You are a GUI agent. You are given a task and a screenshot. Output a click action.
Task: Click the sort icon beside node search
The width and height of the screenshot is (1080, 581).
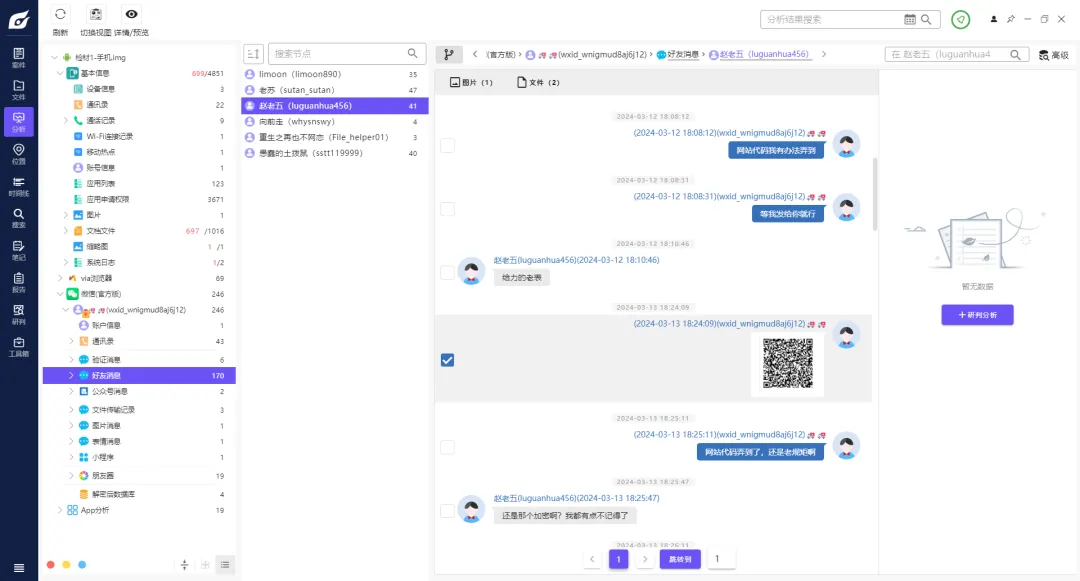[253, 53]
